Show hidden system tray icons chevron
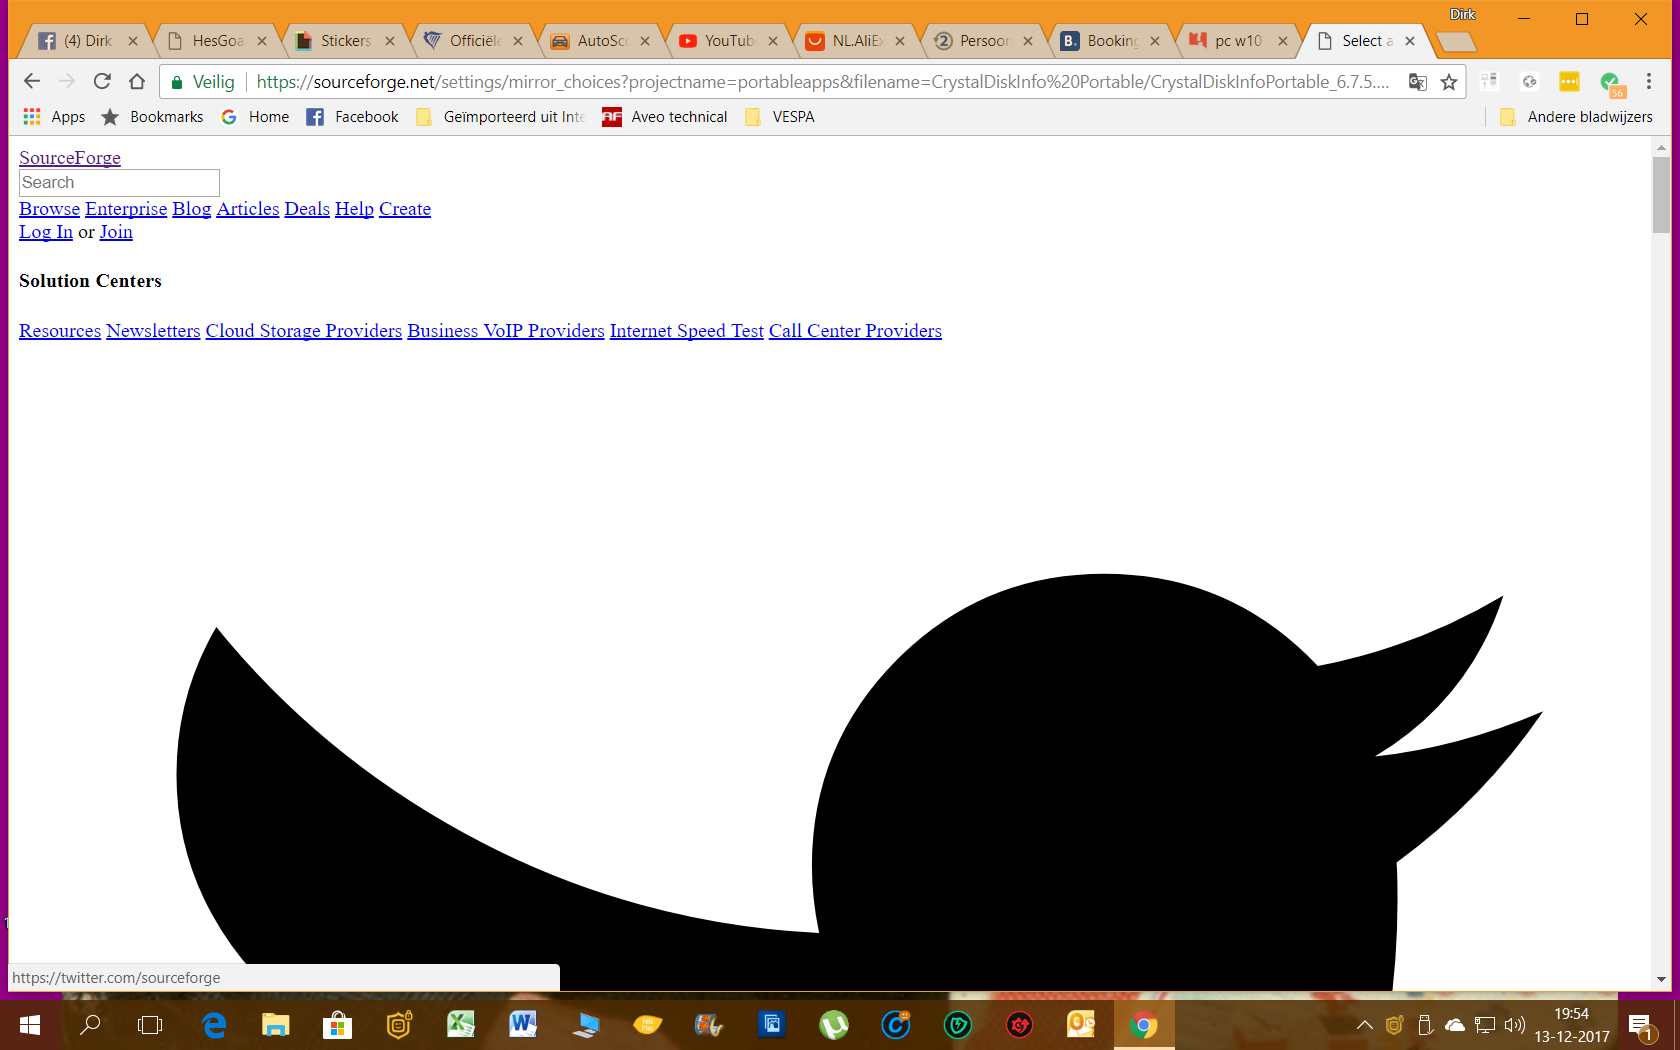Viewport: 1680px width, 1050px height. 1364,1025
